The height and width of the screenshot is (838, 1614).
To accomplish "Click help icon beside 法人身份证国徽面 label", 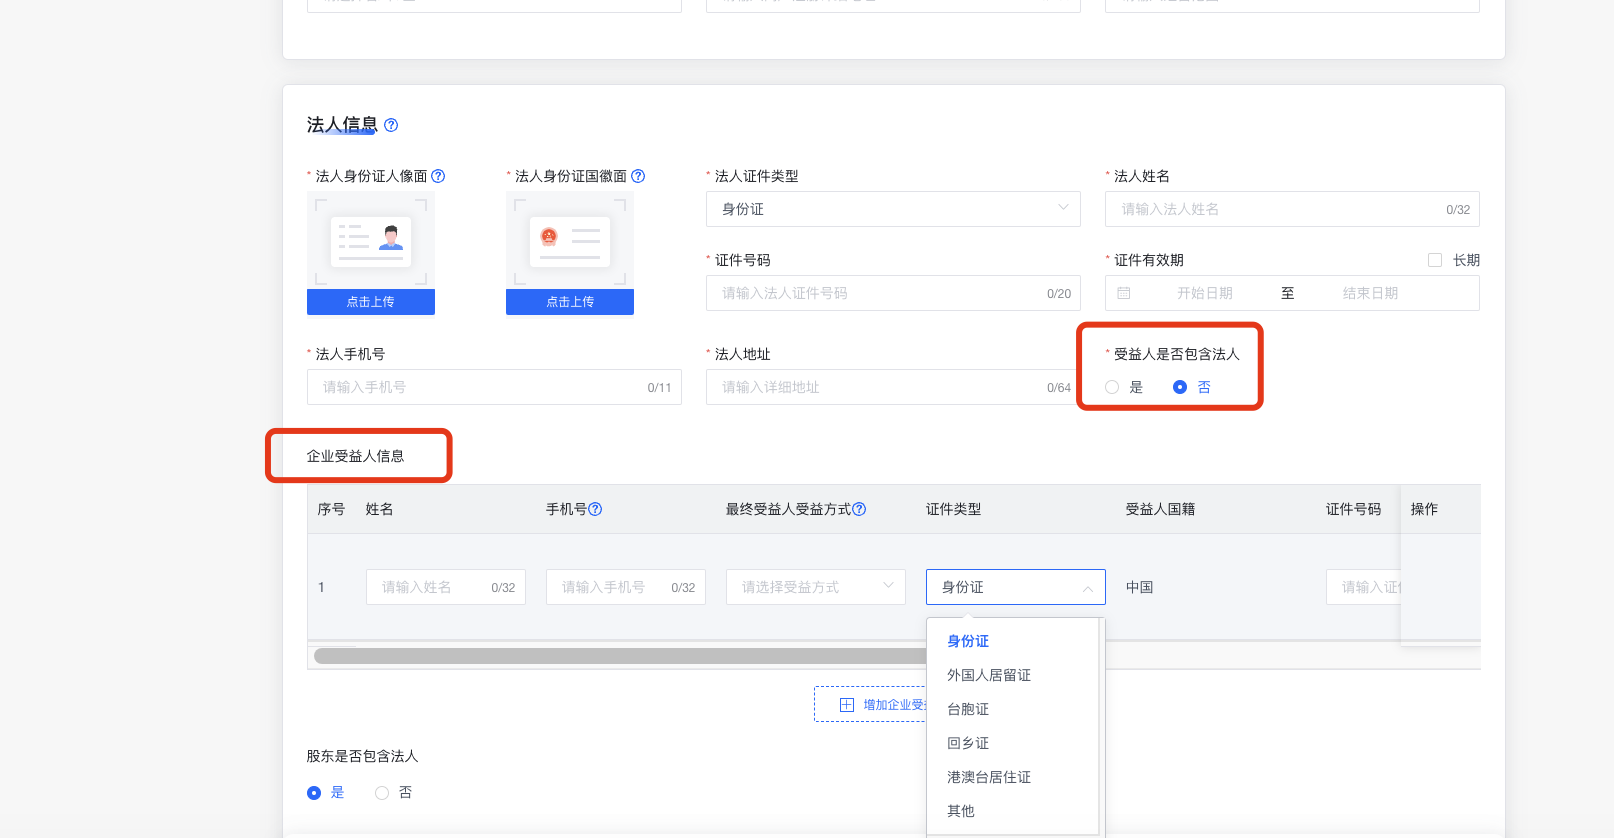I will point(638,176).
